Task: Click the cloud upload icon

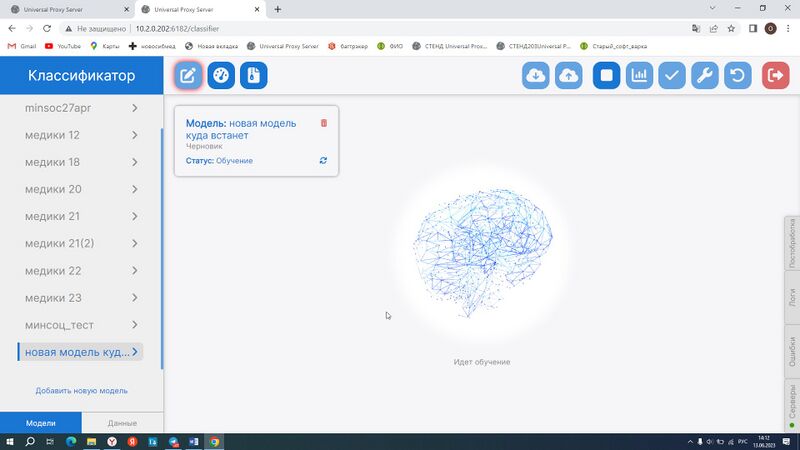Action: tap(568, 76)
